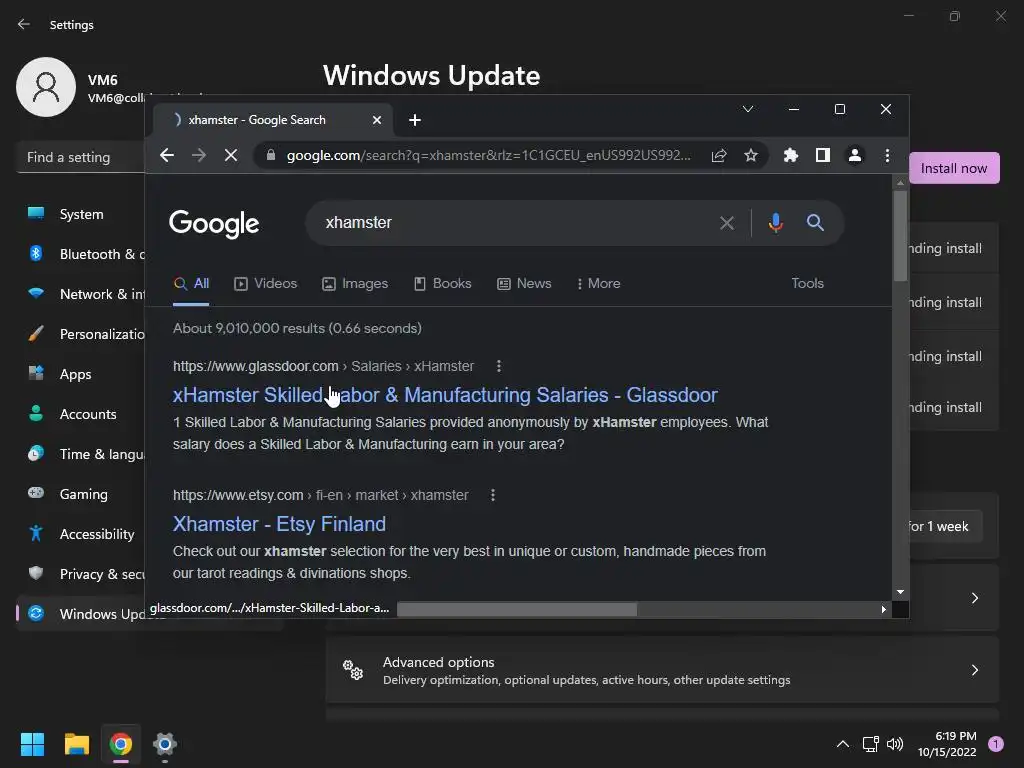The height and width of the screenshot is (768, 1024).
Task: Stop loading the page in Chrome
Action: tap(231, 155)
